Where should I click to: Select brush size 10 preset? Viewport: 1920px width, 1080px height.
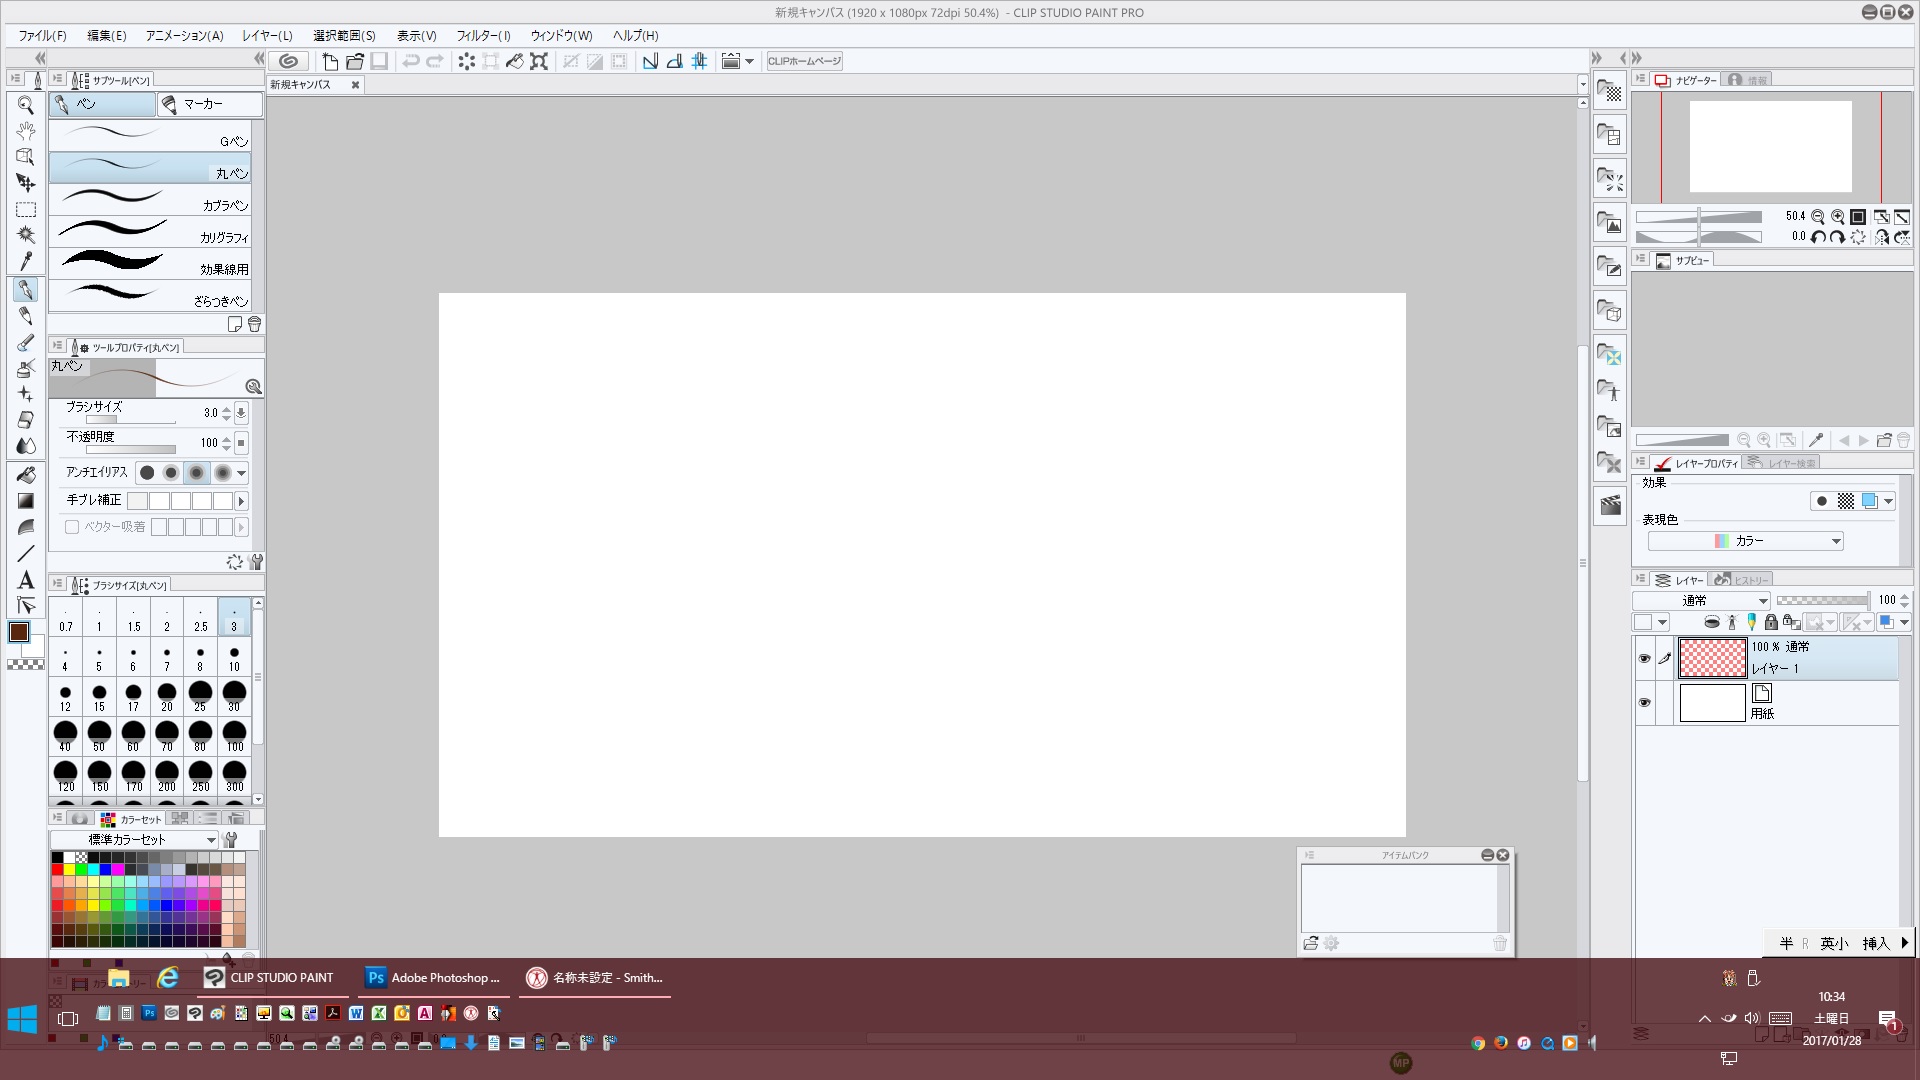234,658
